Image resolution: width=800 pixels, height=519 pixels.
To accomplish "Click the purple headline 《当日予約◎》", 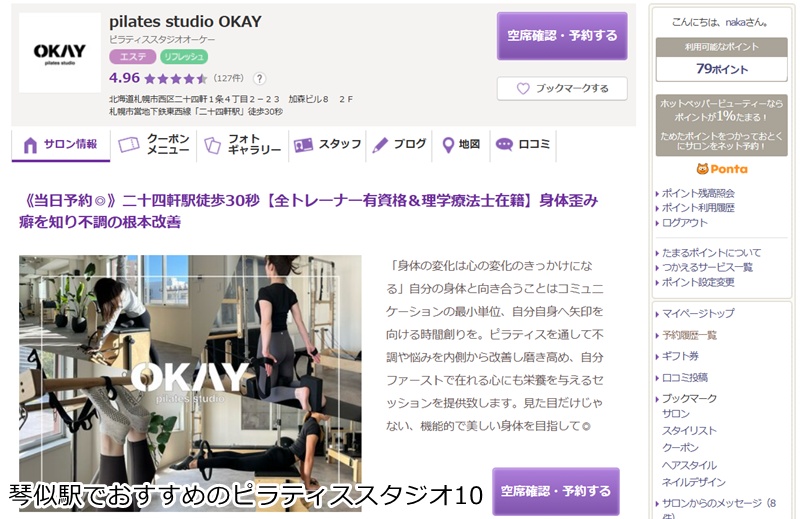I will (308, 211).
